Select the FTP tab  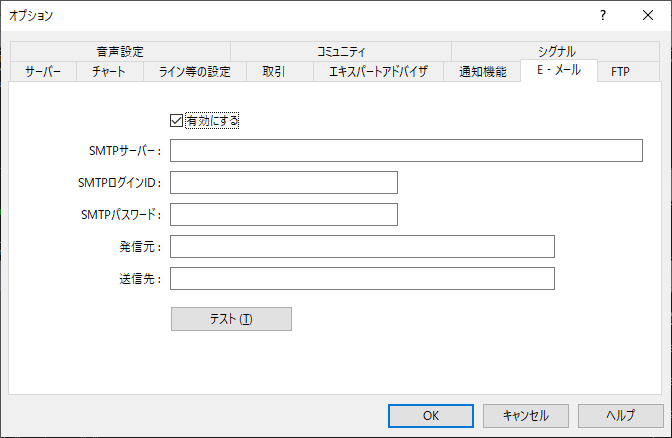pyautogui.click(x=620, y=72)
